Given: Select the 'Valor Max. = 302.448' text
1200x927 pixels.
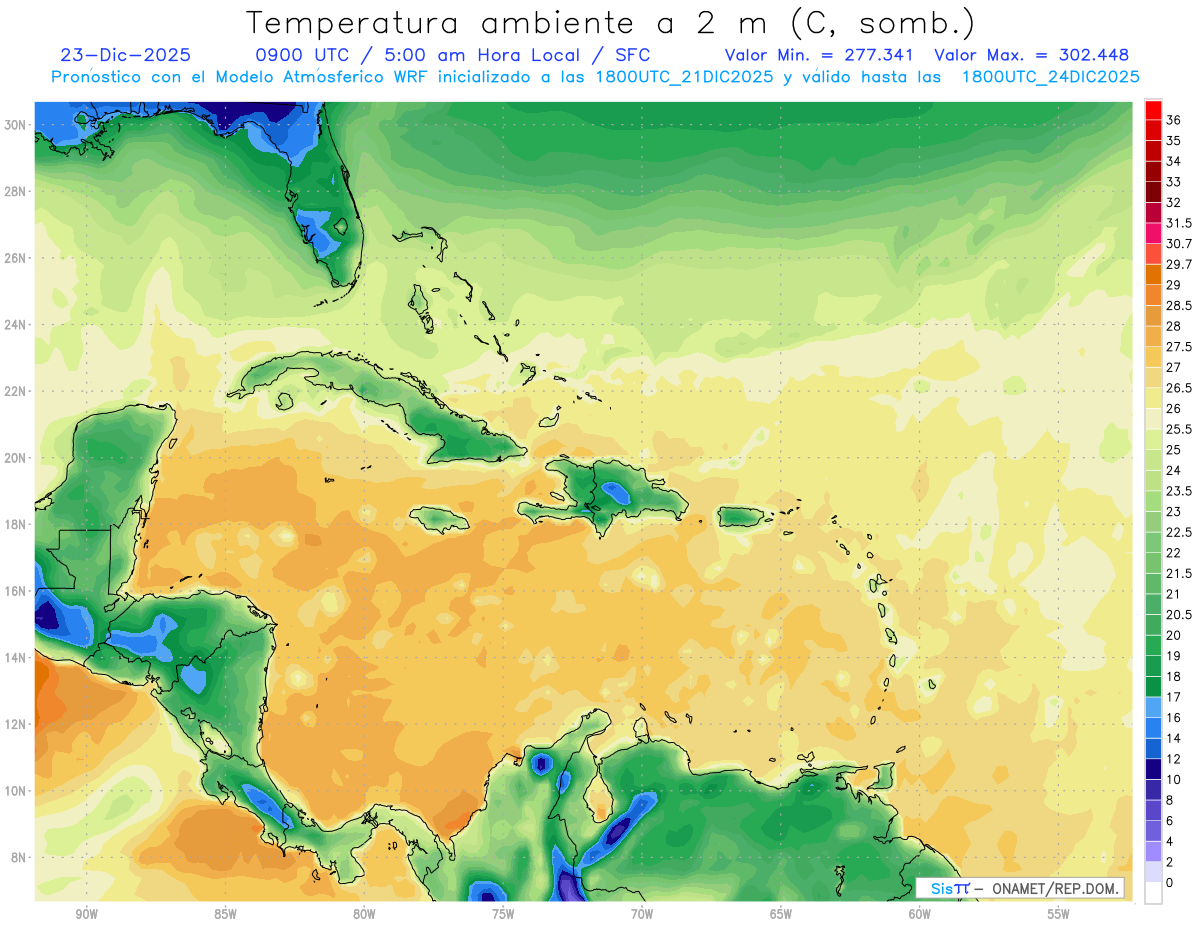Looking at the screenshot, I should point(1031,55).
